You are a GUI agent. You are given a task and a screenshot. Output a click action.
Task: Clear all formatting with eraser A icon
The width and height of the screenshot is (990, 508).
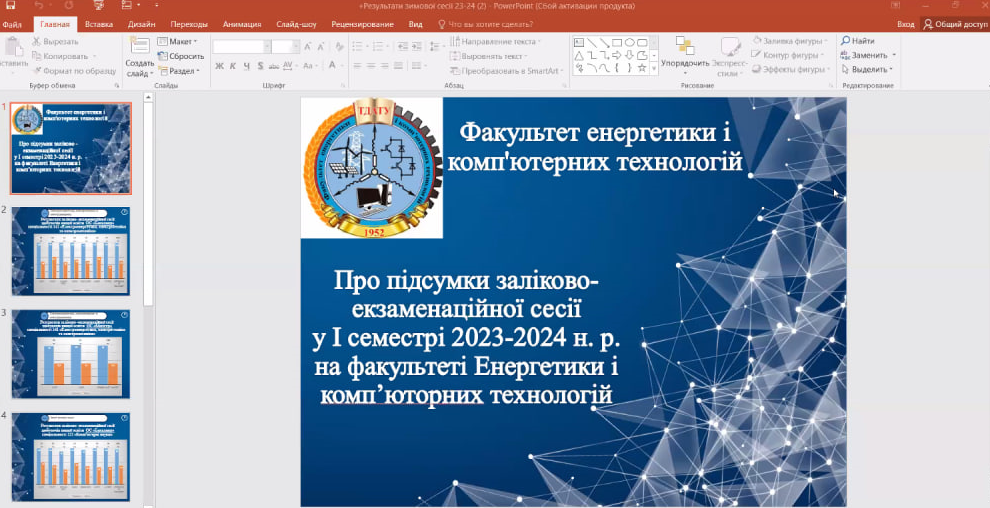[339, 47]
